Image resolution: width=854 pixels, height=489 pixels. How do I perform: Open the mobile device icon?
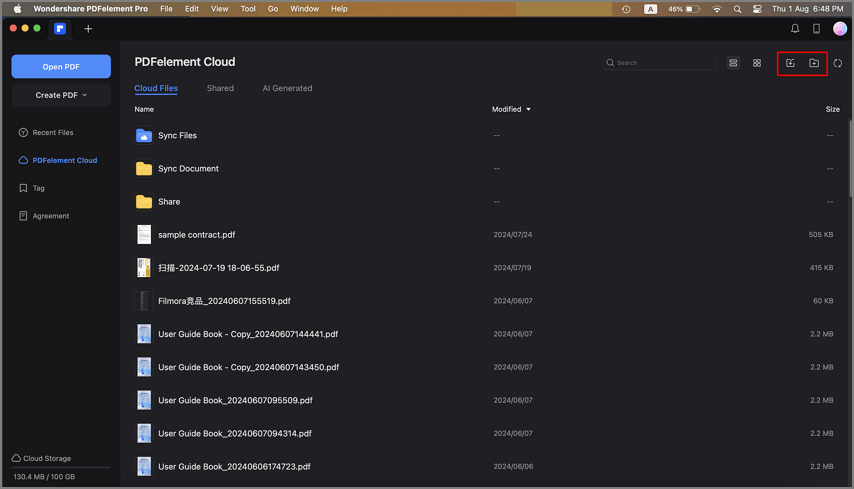click(816, 29)
